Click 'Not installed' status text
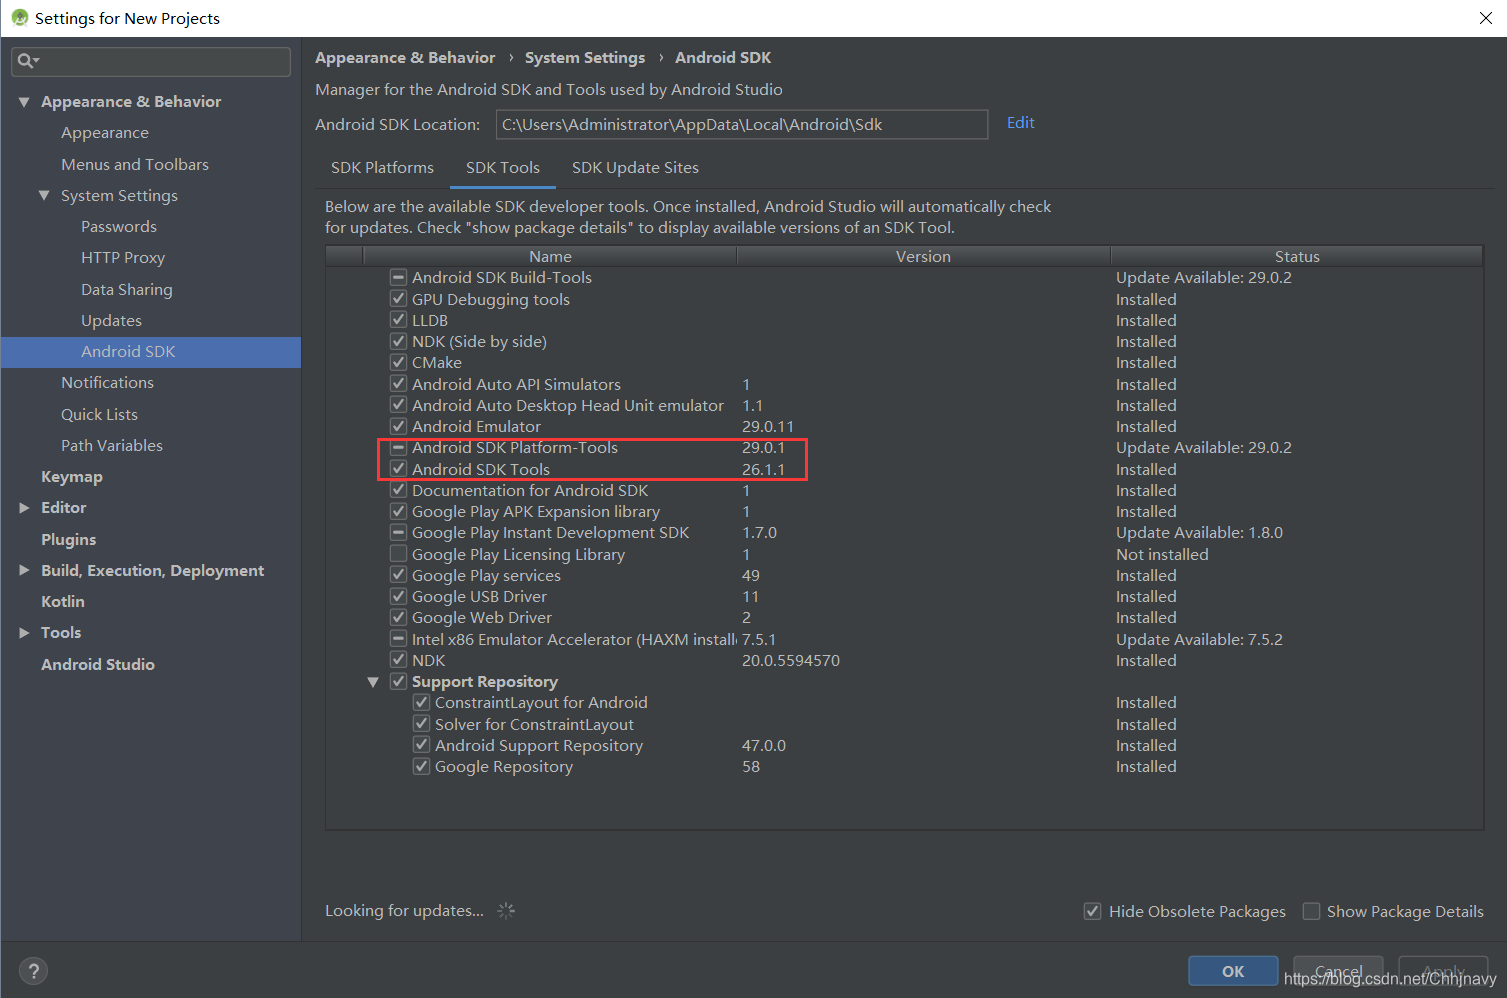The height and width of the screenshot is (998, 1507). pyautogui.click(x=1162, y=554)
